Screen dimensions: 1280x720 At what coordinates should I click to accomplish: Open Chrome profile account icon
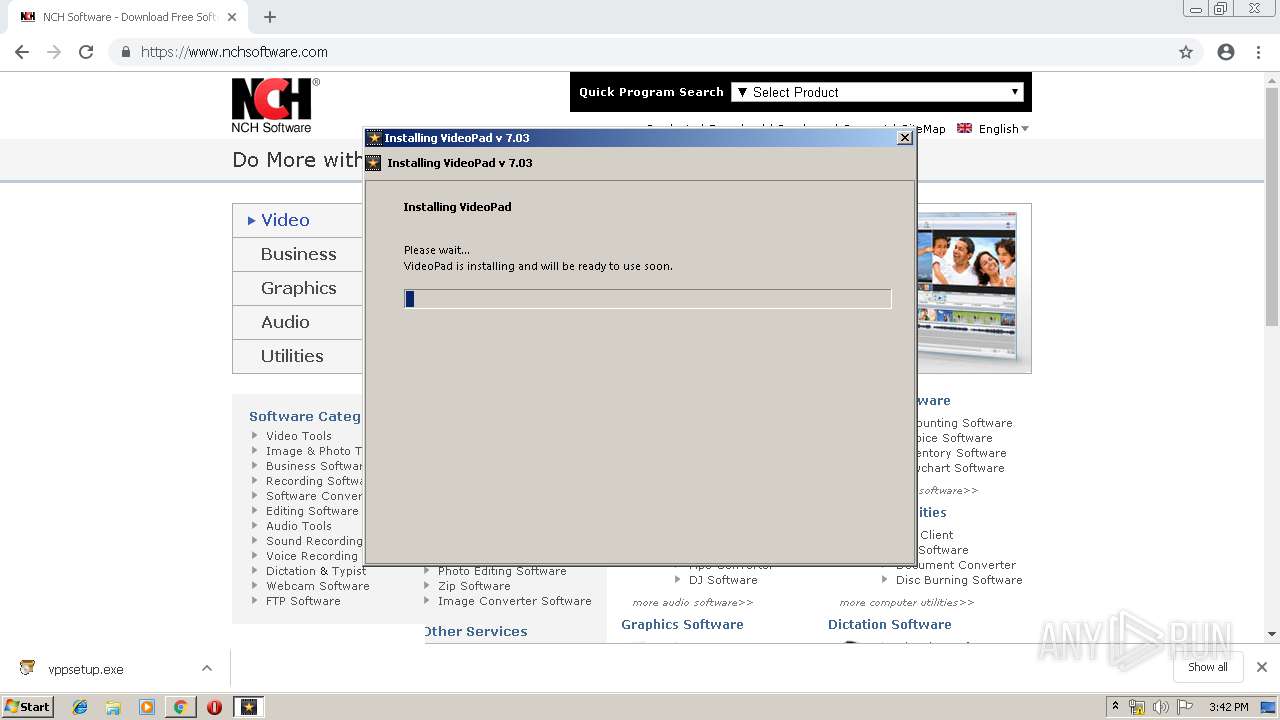click(1226, 52)
